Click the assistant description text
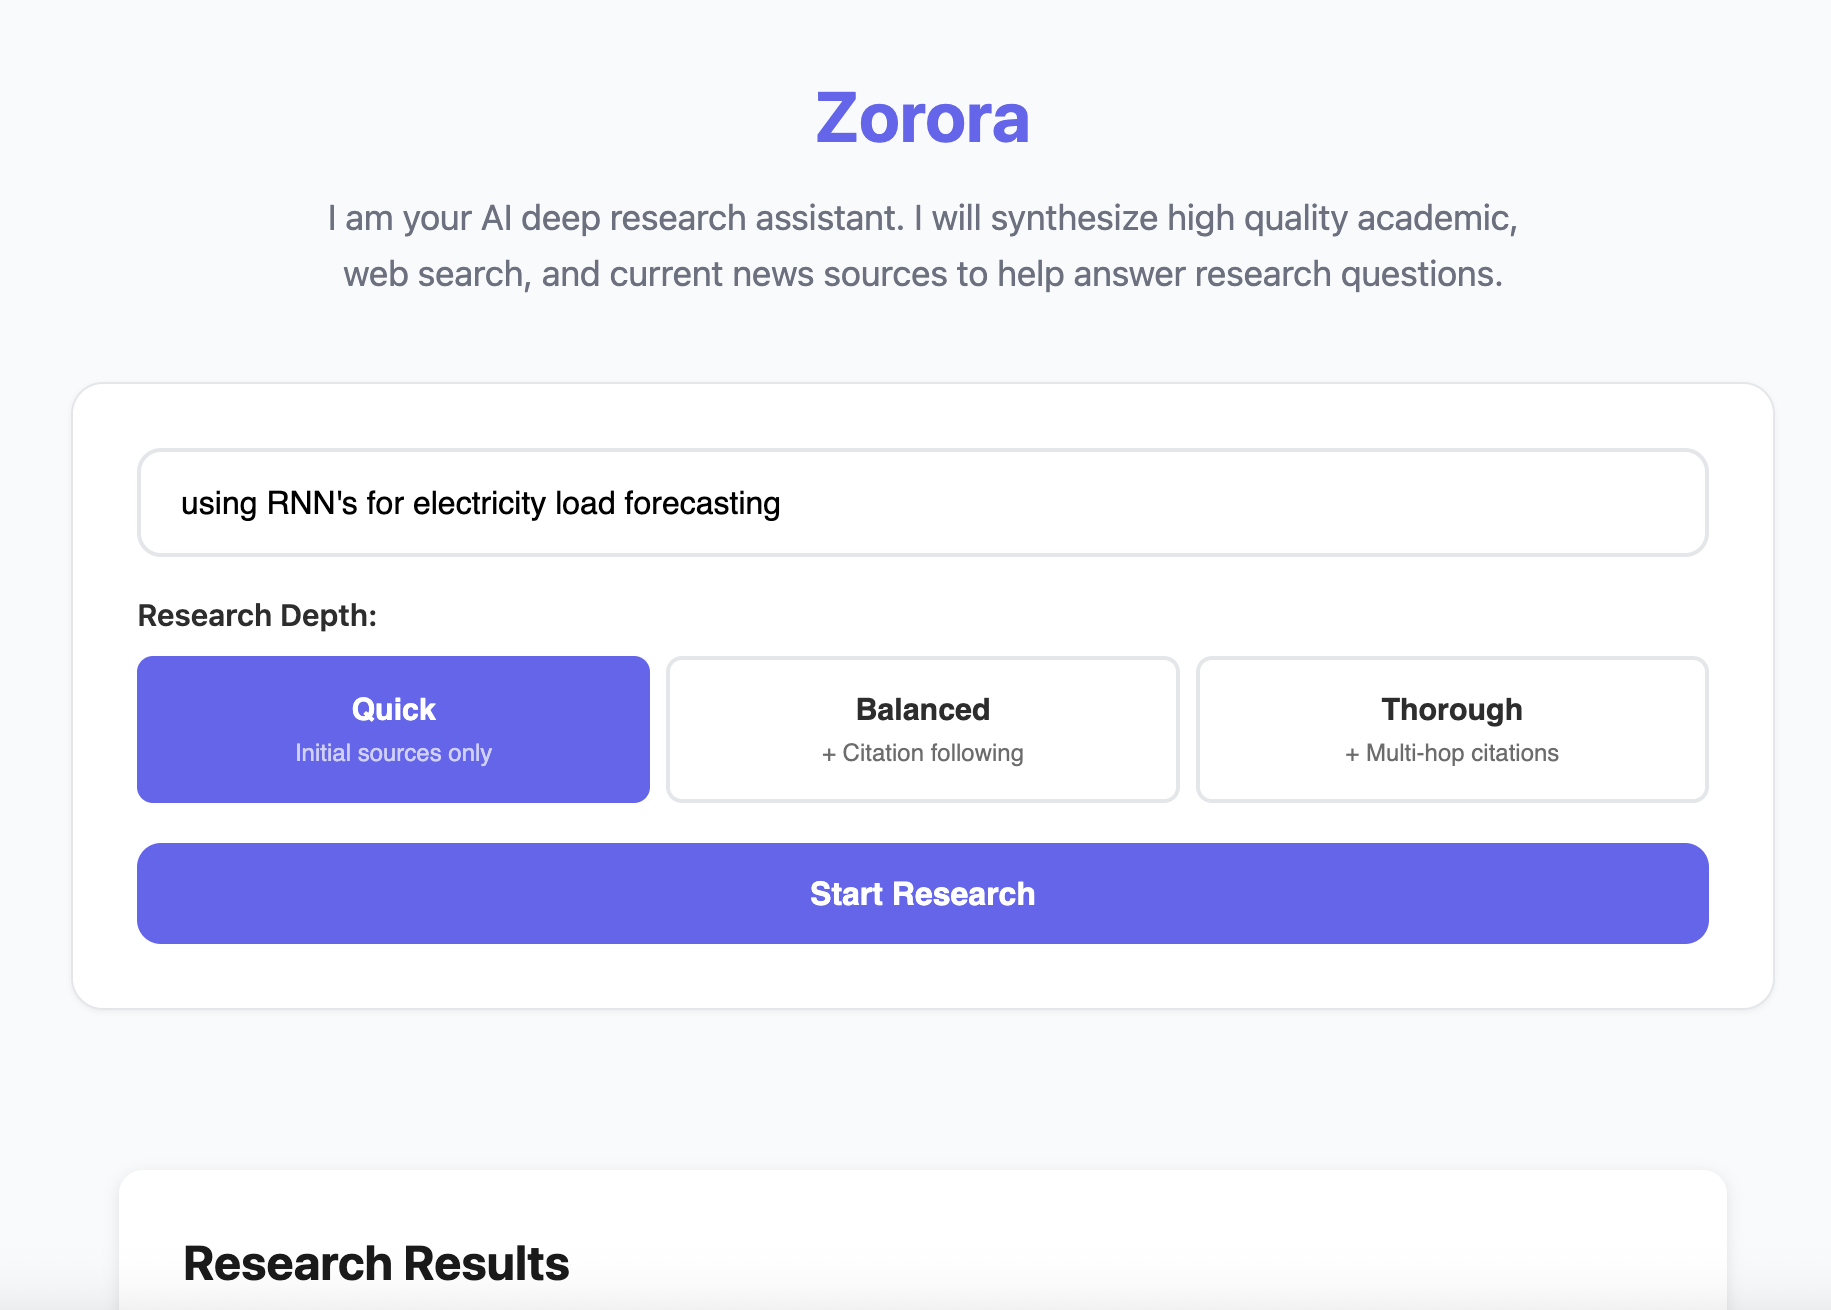The image size is (1831, 1310). 920,245
